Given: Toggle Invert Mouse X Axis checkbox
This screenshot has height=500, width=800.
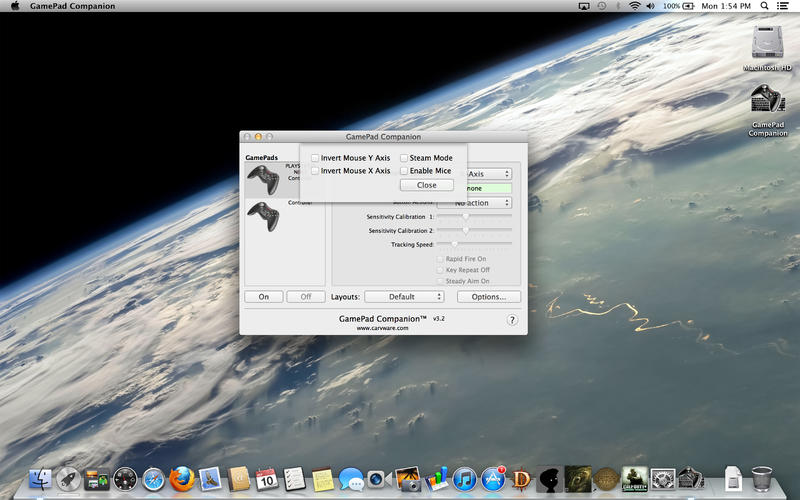Looking at the screenshot, I should [315, 171].
